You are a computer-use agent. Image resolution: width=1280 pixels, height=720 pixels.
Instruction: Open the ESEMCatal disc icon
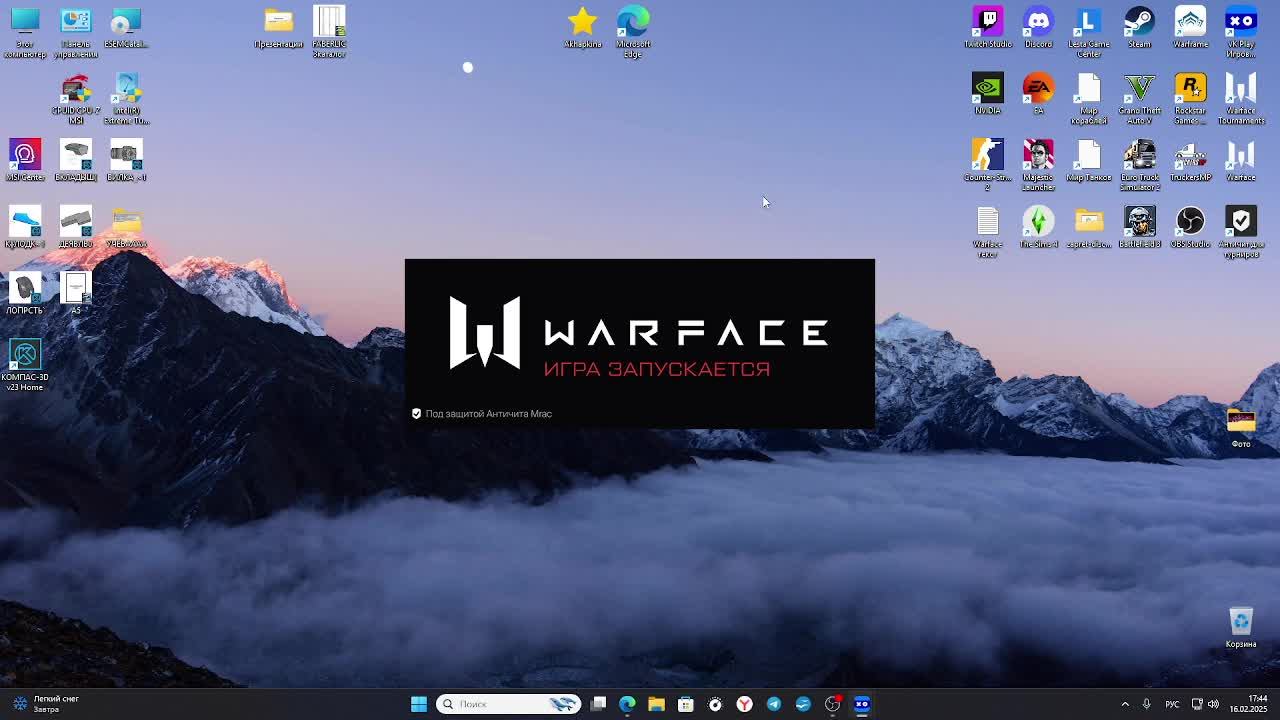tap(126, 27)
